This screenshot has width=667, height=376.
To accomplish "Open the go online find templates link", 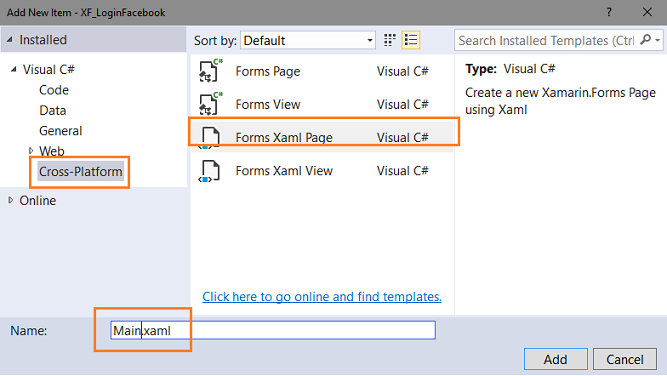I will 322,296.
